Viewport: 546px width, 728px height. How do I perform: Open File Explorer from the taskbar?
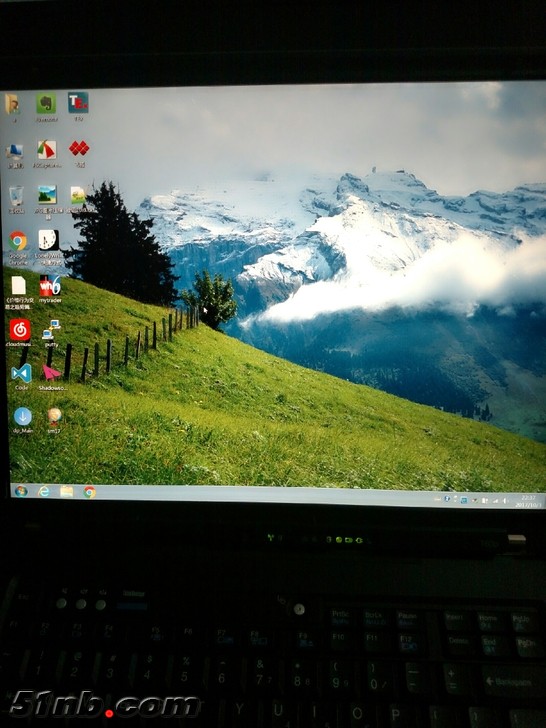tap(67, 491)
